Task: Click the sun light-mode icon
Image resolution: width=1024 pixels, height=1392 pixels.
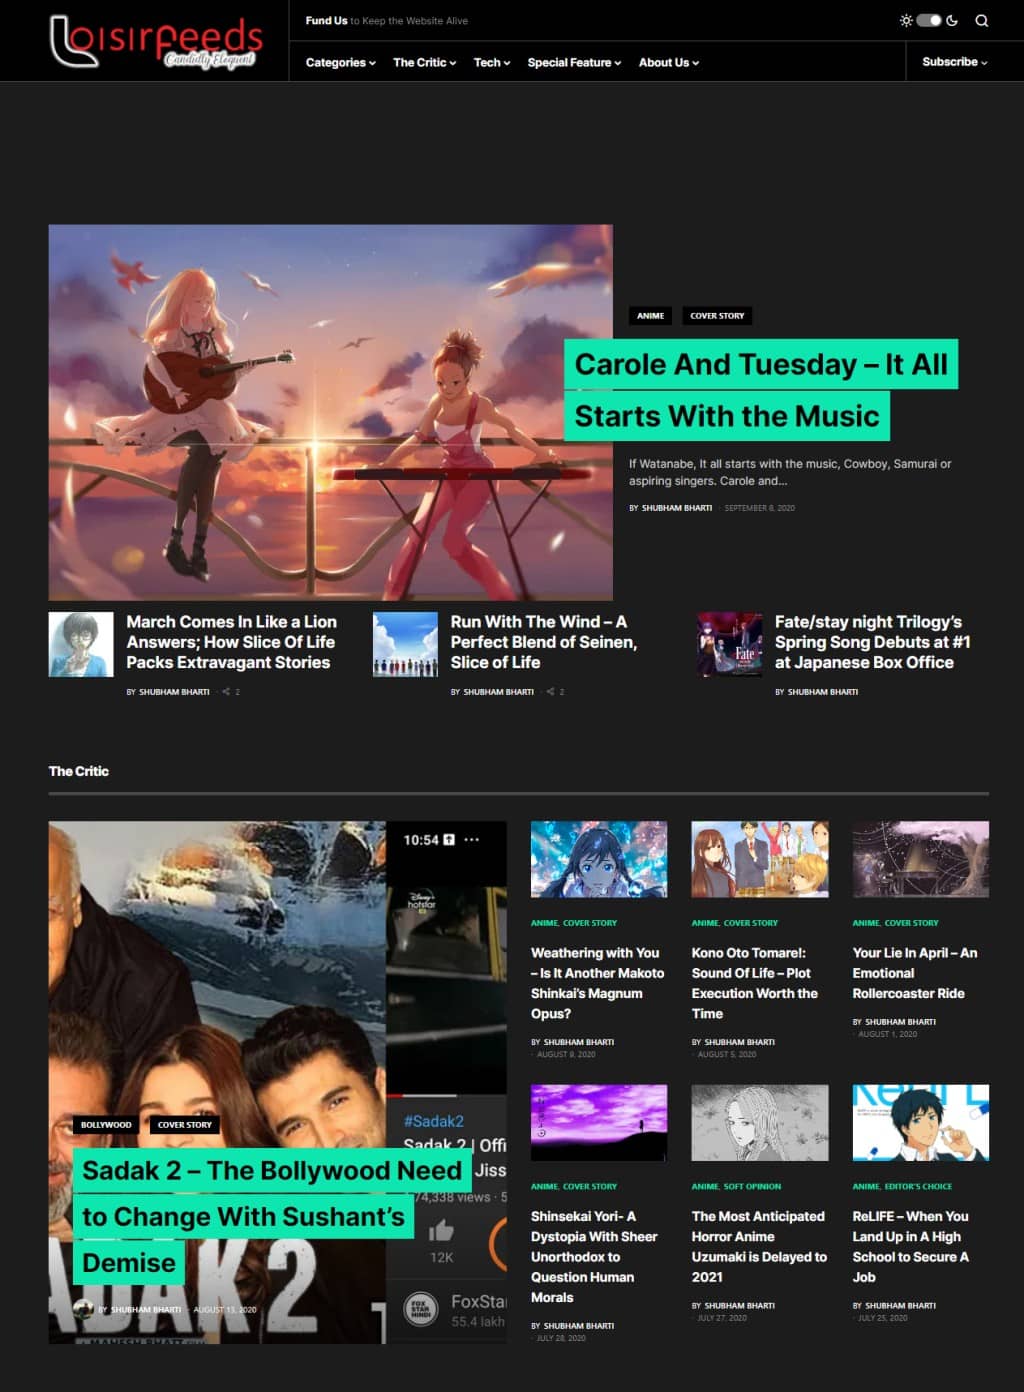Action: click(906, 20)
